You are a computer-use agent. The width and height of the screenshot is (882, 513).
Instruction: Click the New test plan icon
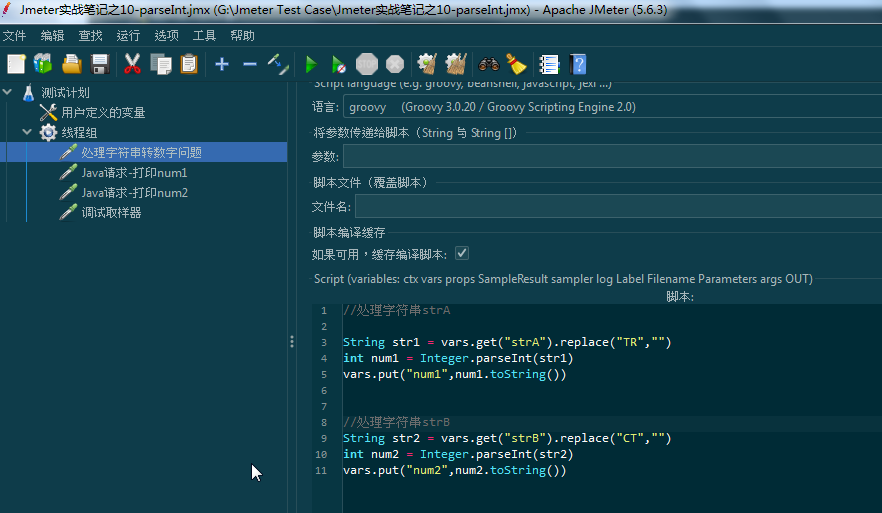pyautogui.click(x=16, y=64)
